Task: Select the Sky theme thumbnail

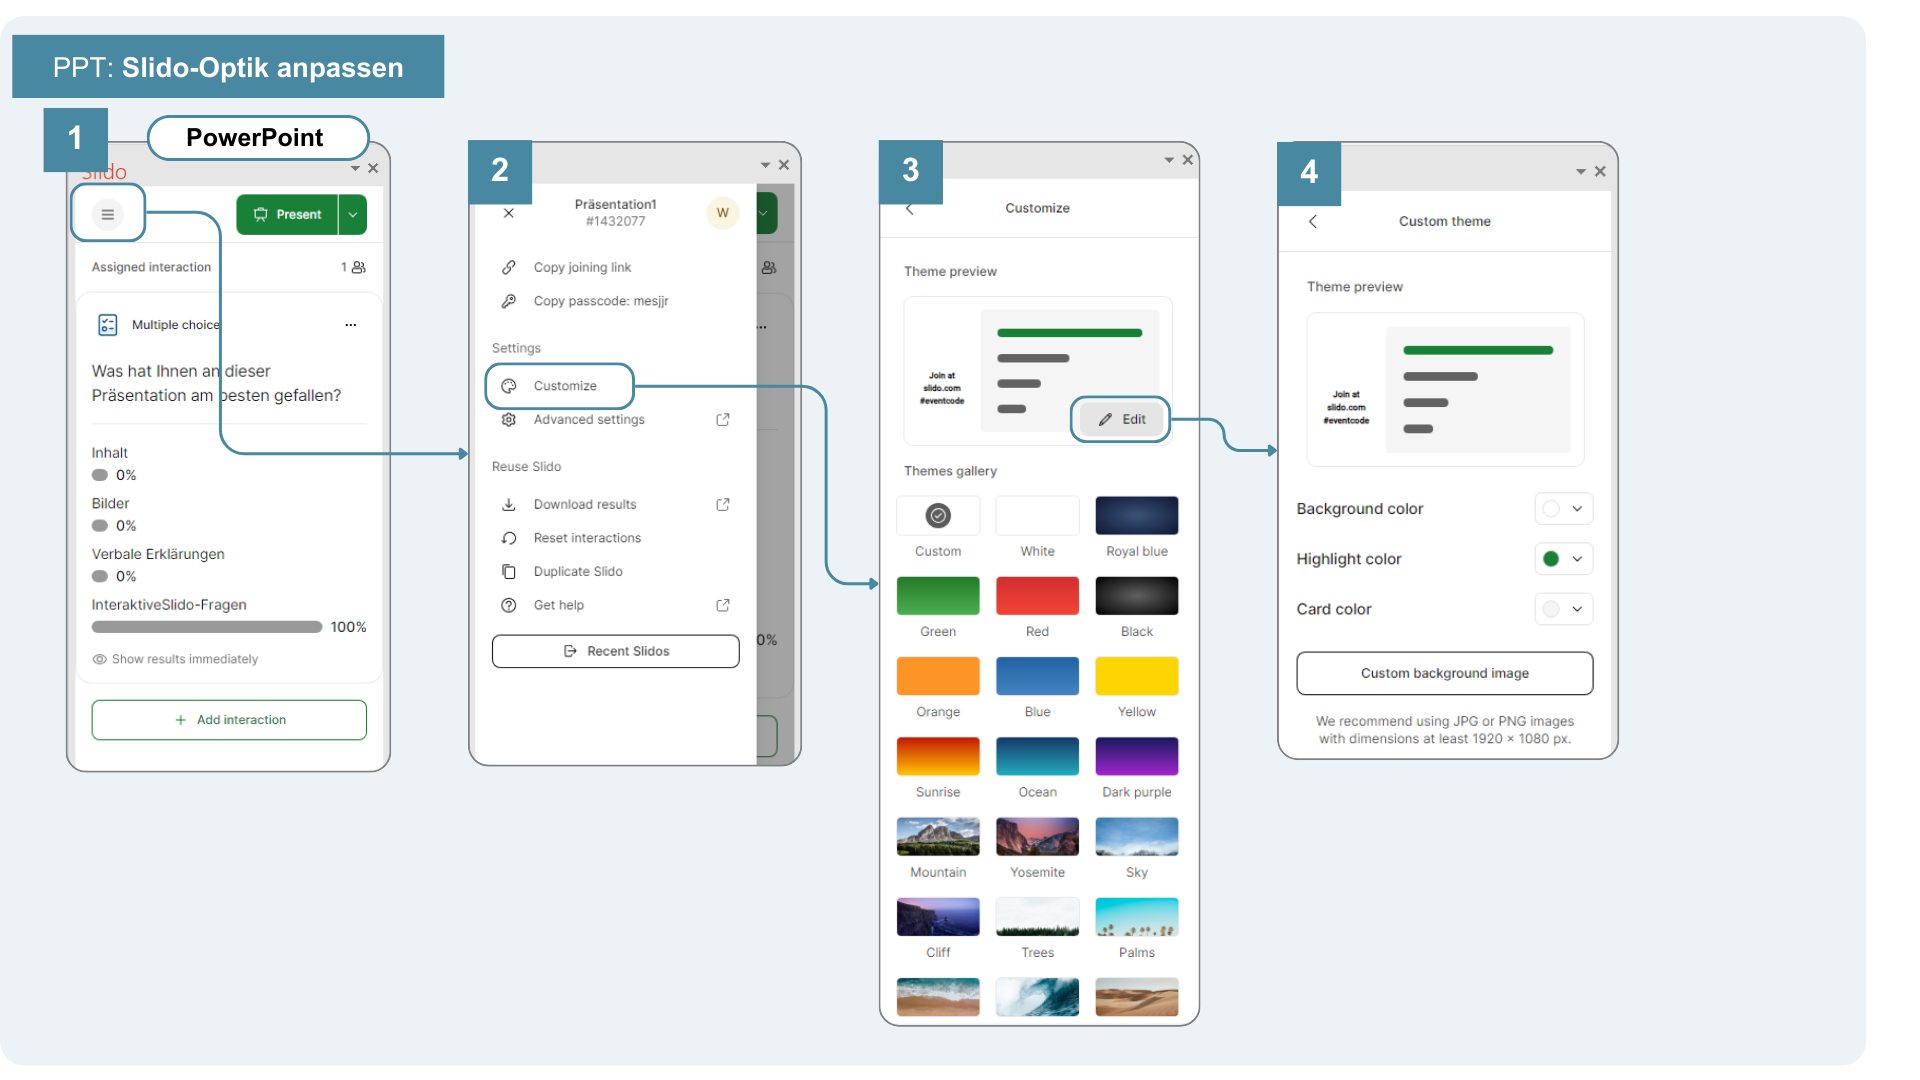Action: click(x=1137, y=837)
